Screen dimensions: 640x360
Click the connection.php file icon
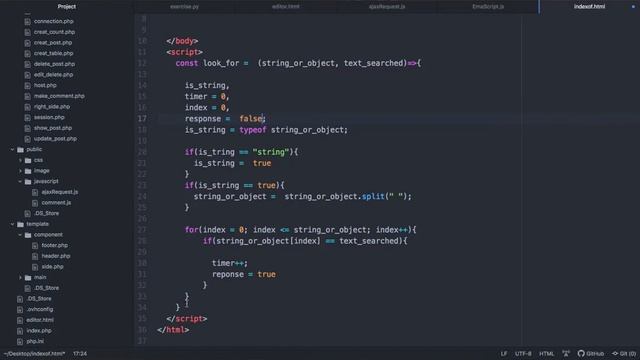tap(27, 22)
